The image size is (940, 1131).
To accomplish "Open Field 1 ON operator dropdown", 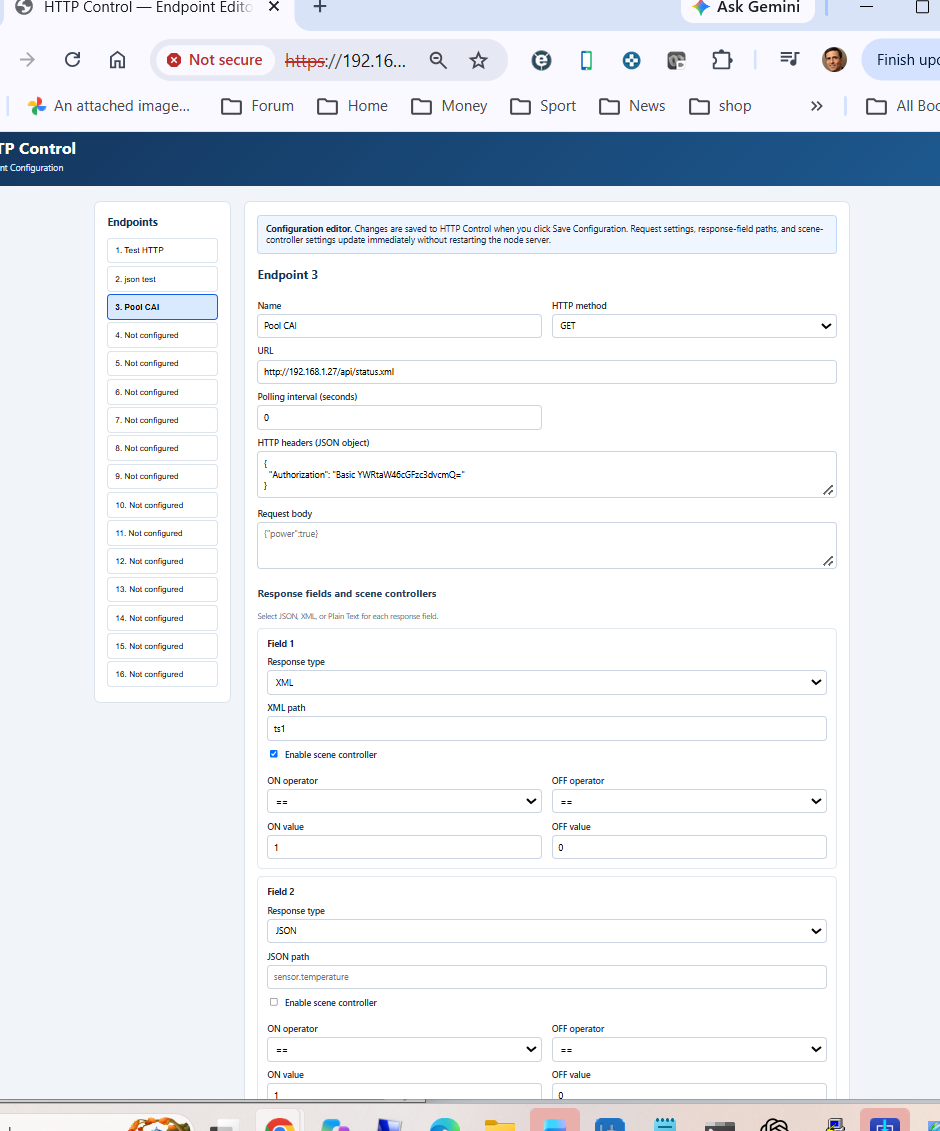I will coord(404,801).
